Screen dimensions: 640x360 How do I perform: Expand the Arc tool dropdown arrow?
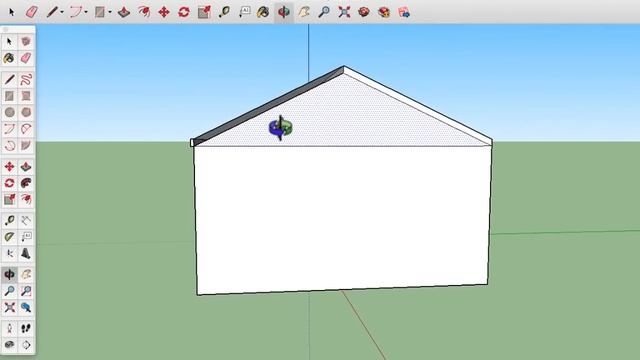pyautogui.click(x=86, y=12)
